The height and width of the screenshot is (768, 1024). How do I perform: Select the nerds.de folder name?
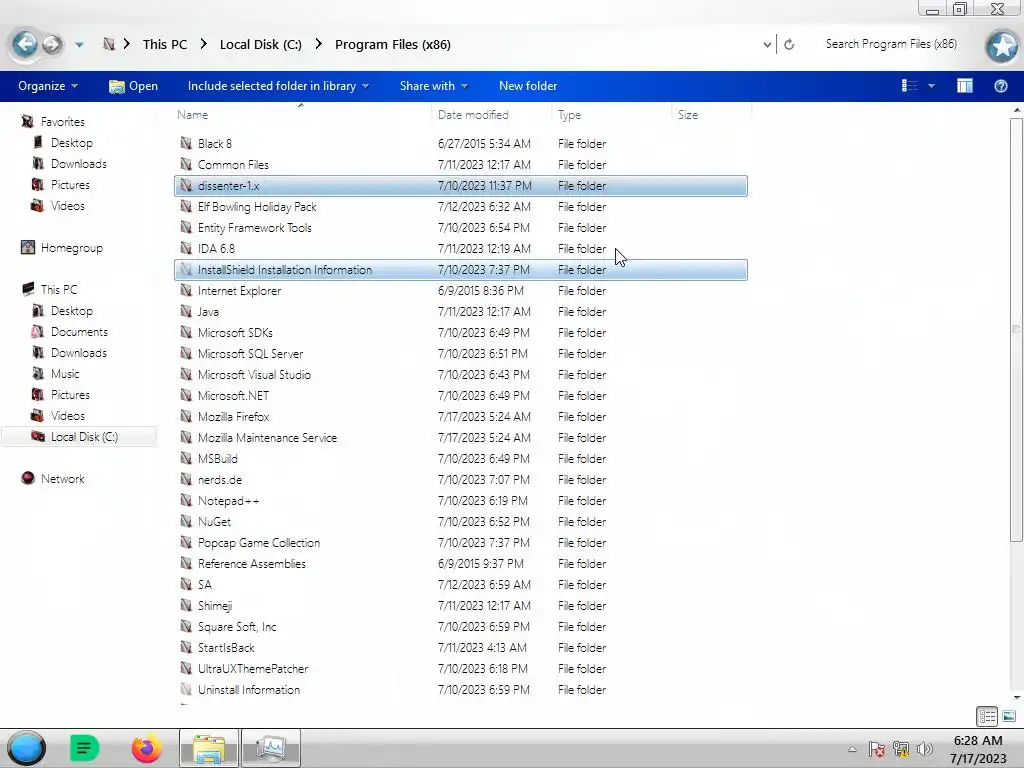[219, 479]
